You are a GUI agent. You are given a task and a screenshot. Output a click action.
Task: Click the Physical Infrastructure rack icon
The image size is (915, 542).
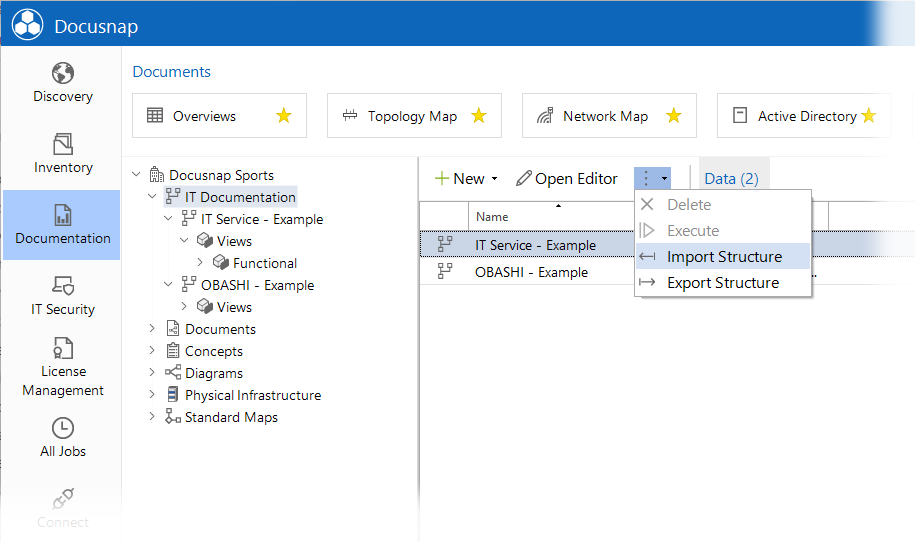point(173,394)
